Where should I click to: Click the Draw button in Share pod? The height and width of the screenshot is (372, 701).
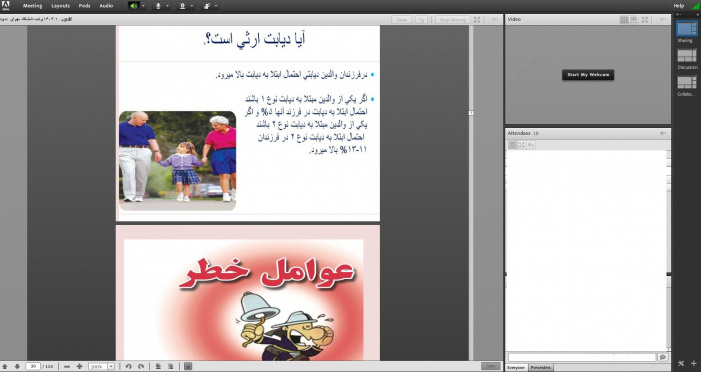[401, 20]
